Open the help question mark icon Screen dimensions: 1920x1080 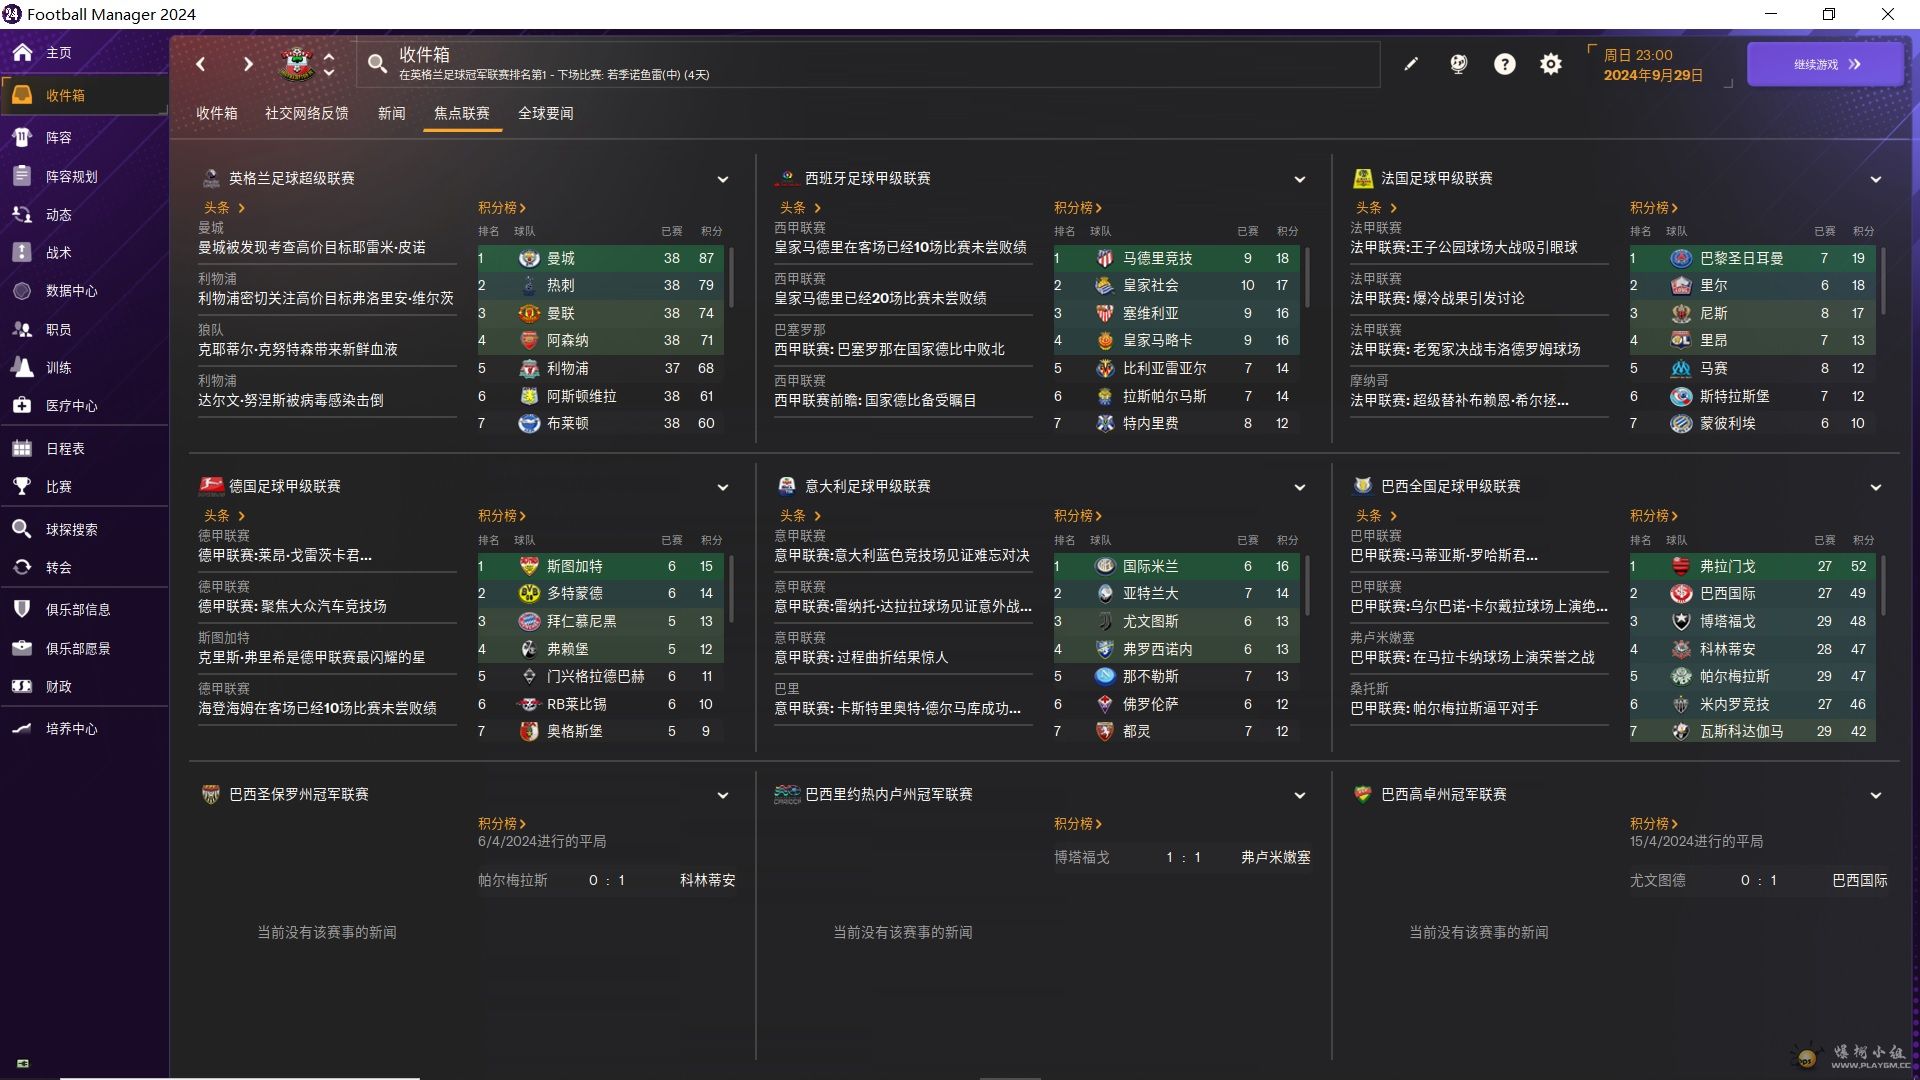coord(1504,64)
